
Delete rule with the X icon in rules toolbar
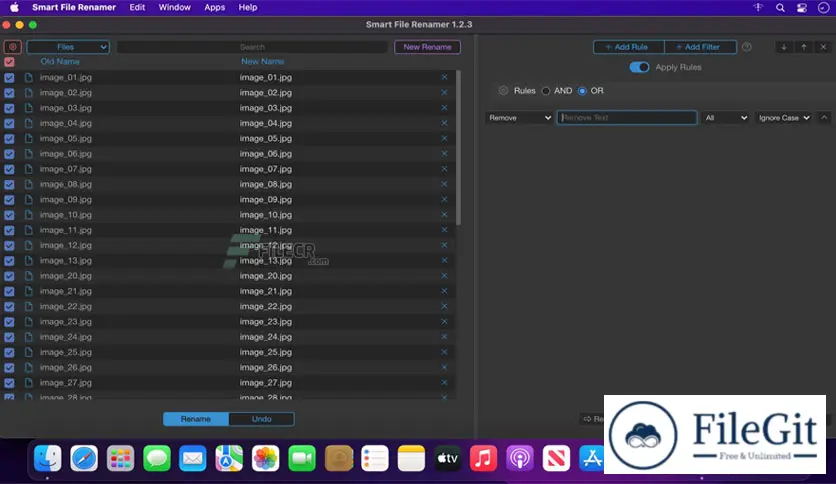point(823,47)
